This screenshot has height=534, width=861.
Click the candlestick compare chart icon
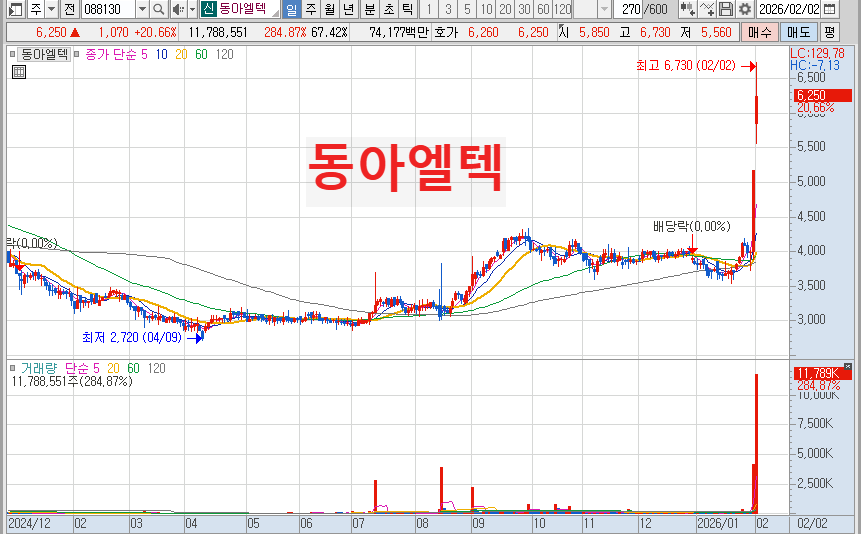[x=687, y=9]
